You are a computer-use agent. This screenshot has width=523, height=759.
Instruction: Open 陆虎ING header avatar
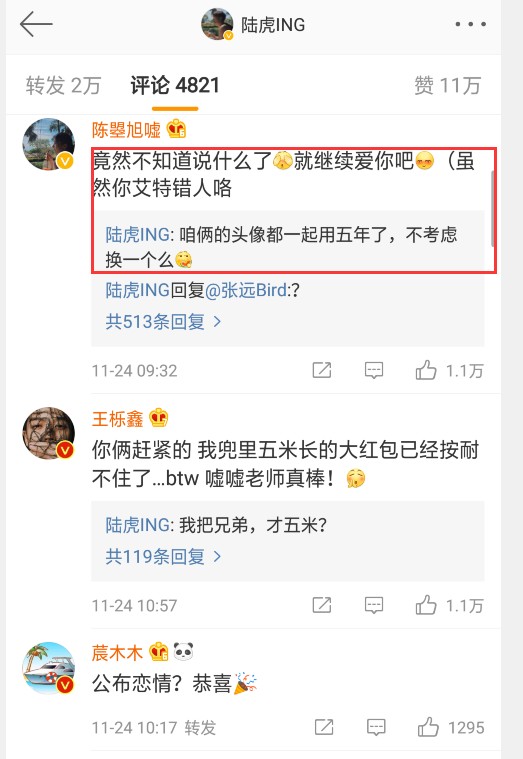pyautogui.click(x=216, y=24)
